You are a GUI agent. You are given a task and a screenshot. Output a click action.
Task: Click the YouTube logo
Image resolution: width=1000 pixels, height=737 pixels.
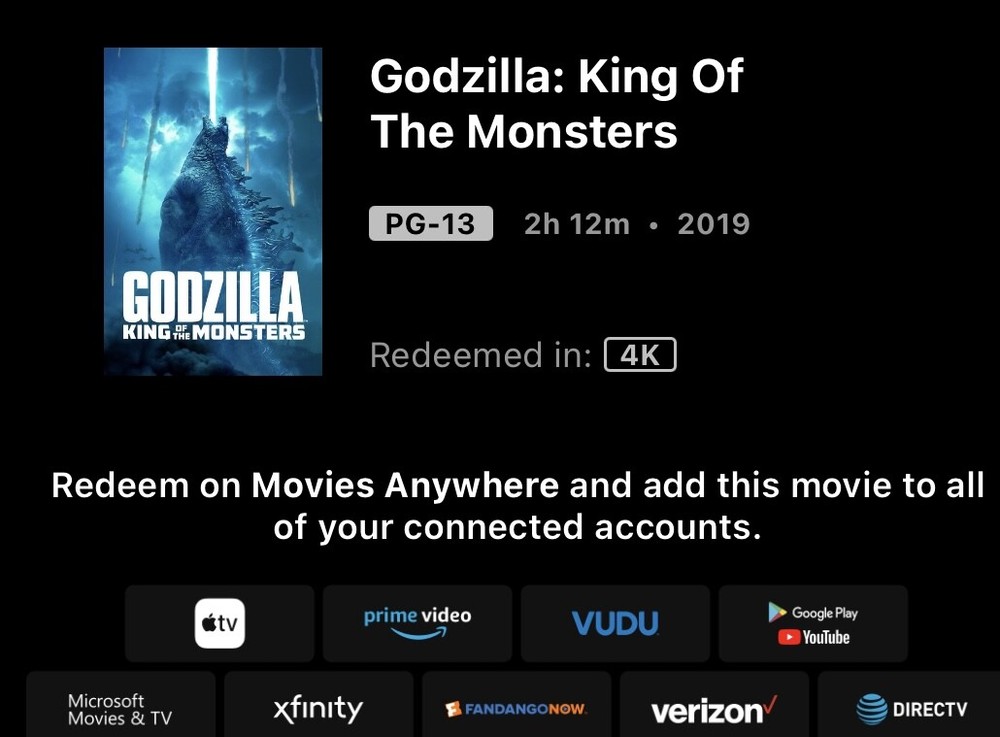click(813, 637)
